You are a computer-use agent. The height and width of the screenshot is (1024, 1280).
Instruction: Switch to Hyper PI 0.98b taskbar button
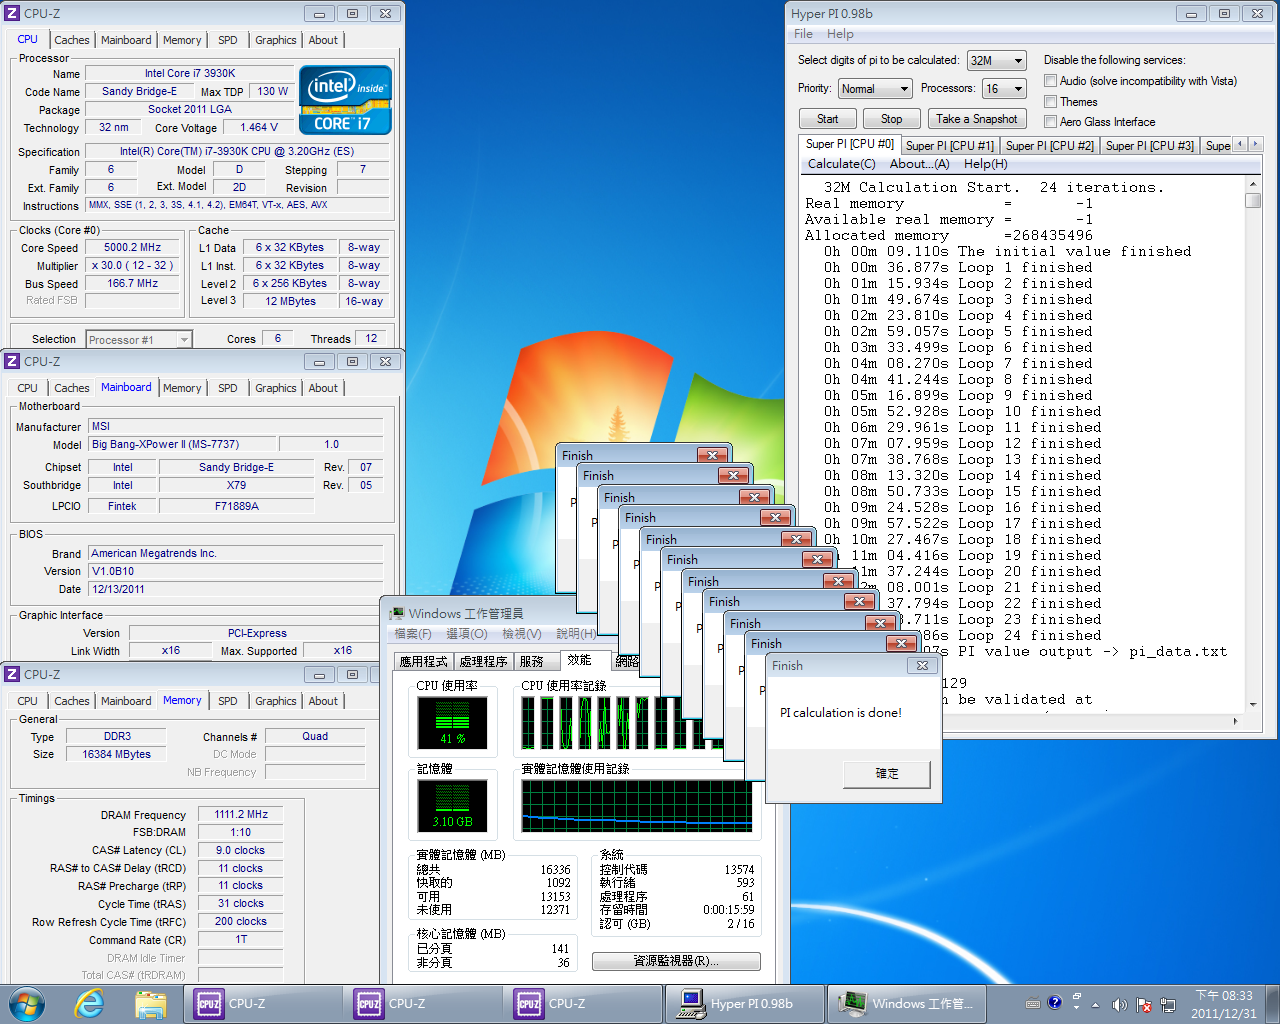click(746, 1003)
